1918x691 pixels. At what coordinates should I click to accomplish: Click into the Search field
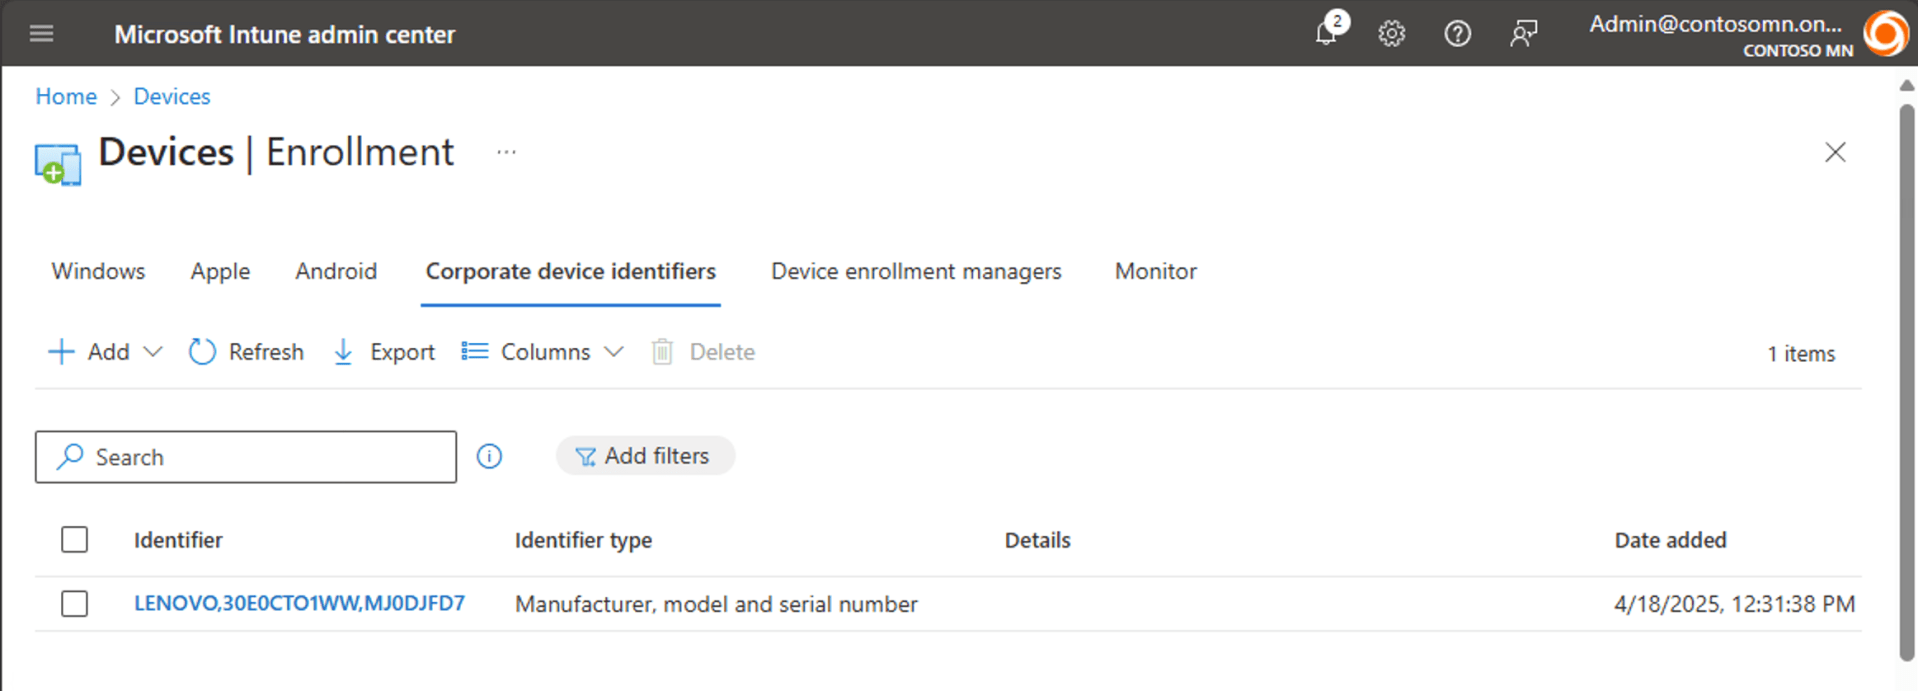click(260, 457)
